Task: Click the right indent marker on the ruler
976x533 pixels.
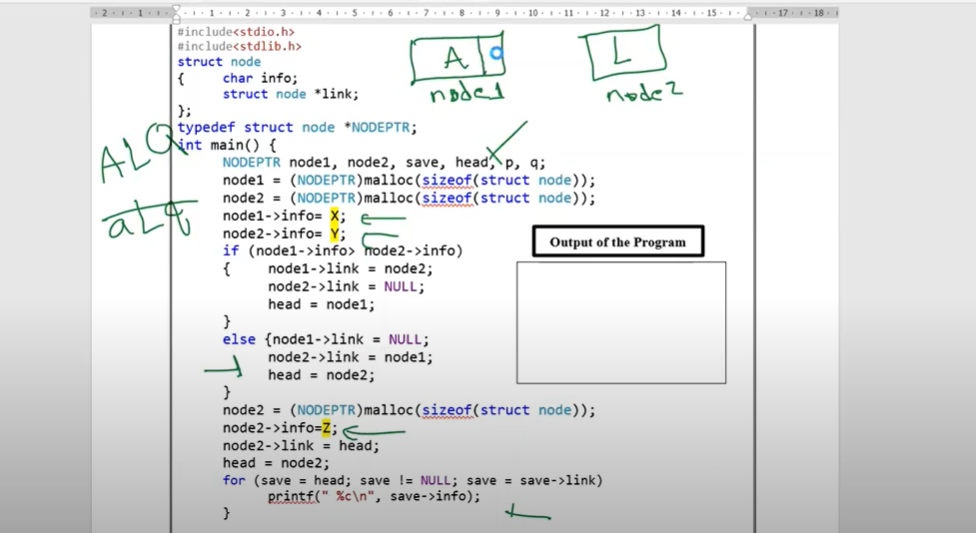Action: click(748, 16)
